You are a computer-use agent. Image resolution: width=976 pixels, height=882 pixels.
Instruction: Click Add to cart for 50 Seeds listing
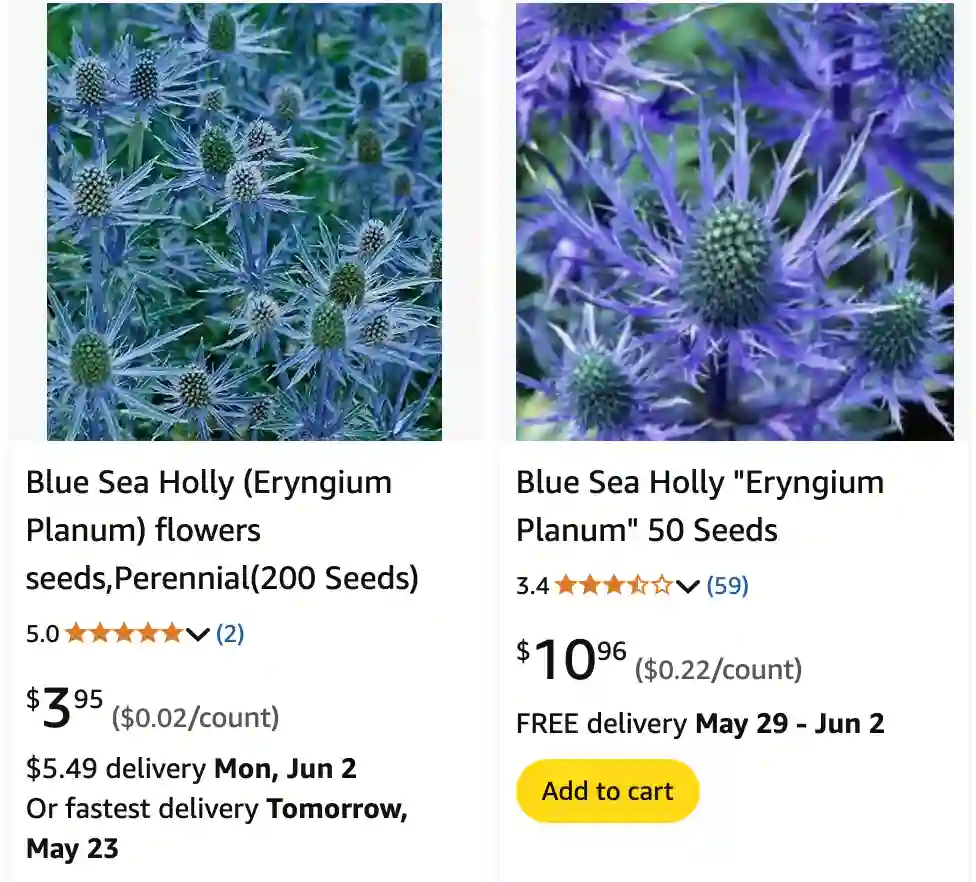[x=607, y=790]
